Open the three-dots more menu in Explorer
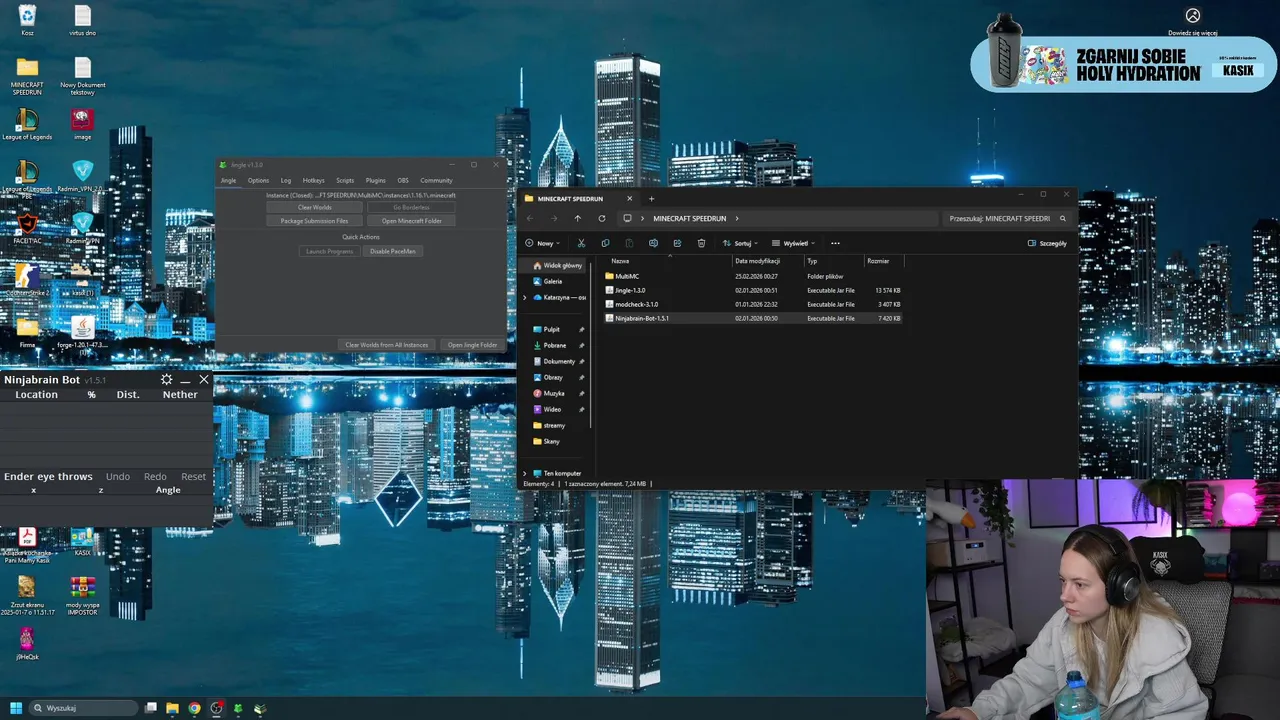 pos(835,243)
